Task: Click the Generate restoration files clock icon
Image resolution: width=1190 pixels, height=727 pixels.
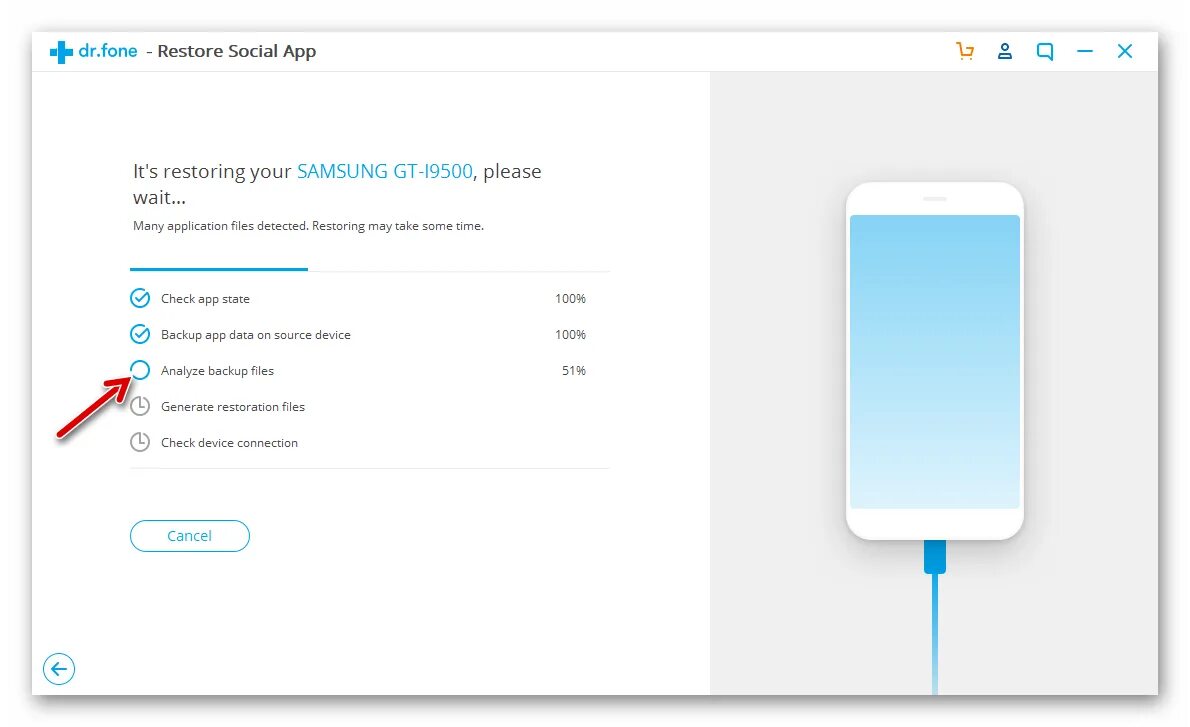Action: (x=140, y=406)
